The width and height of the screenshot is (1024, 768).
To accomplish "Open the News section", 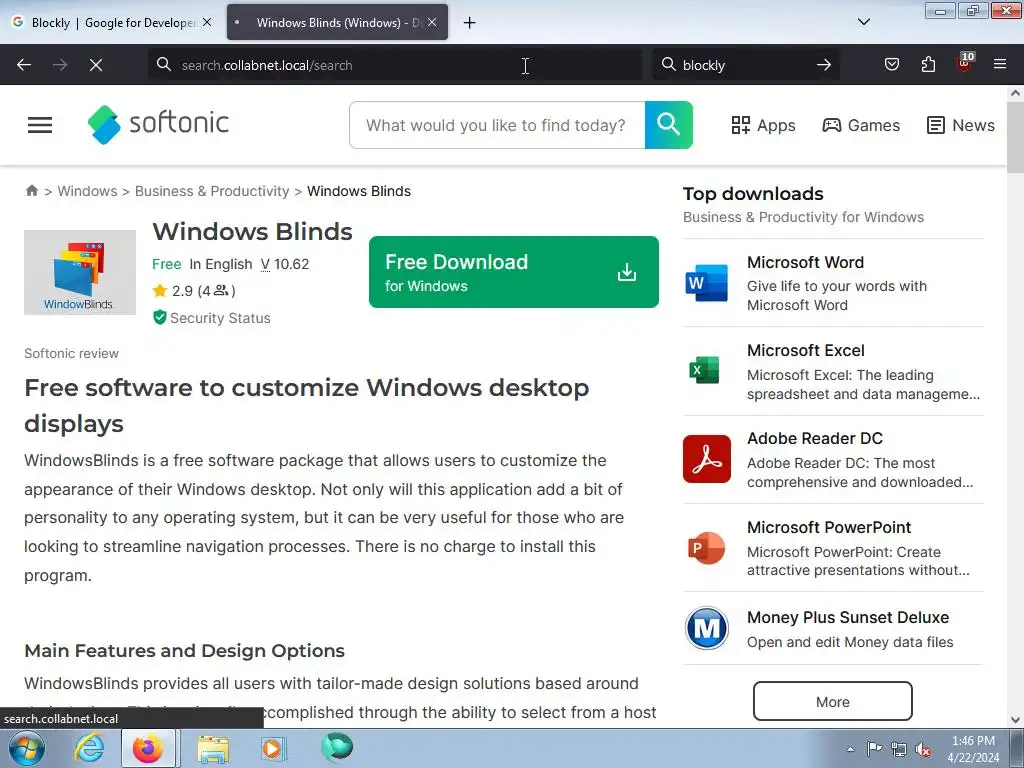I will click(961, 125).
